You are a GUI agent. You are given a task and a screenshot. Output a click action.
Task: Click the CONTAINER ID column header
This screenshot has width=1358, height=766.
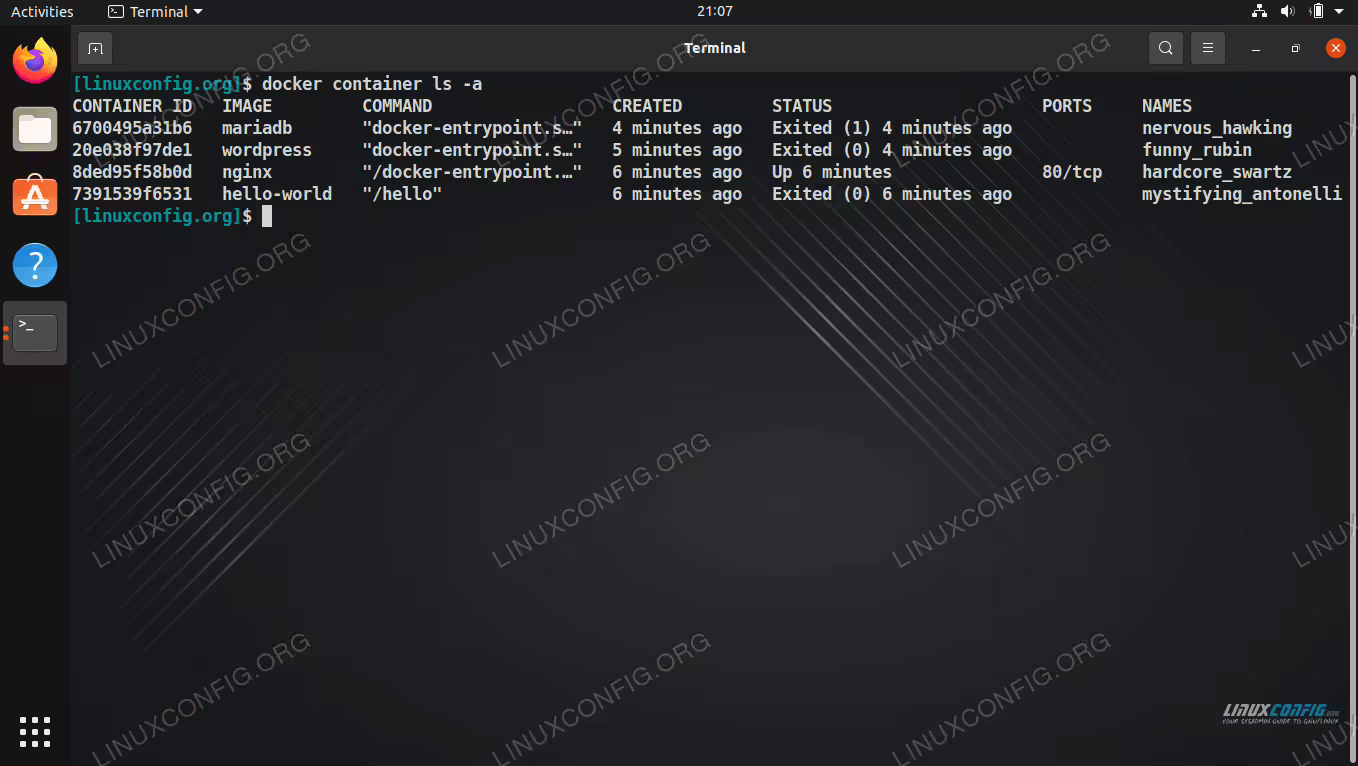(x=132, y=106)
